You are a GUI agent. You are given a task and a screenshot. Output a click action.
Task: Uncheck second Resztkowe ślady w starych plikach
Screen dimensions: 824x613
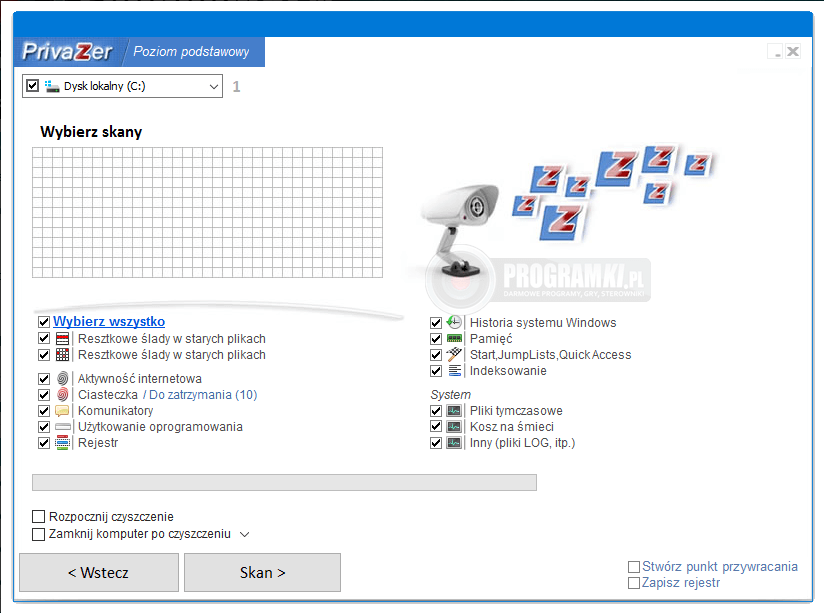pos(44,355)
